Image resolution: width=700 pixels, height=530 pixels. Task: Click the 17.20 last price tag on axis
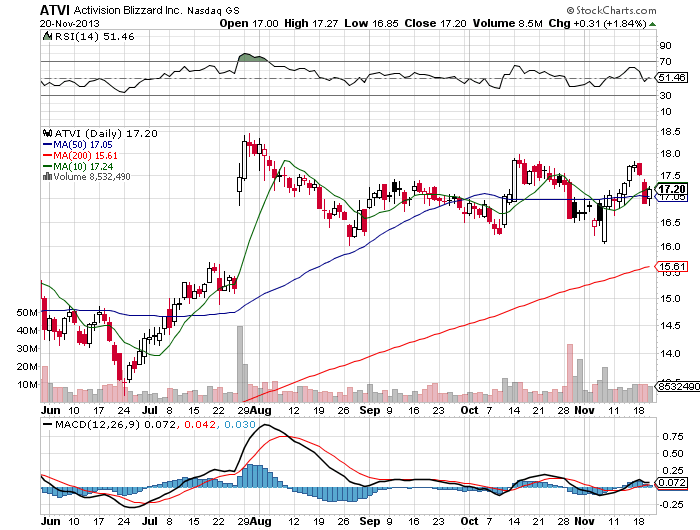(671, 189)
